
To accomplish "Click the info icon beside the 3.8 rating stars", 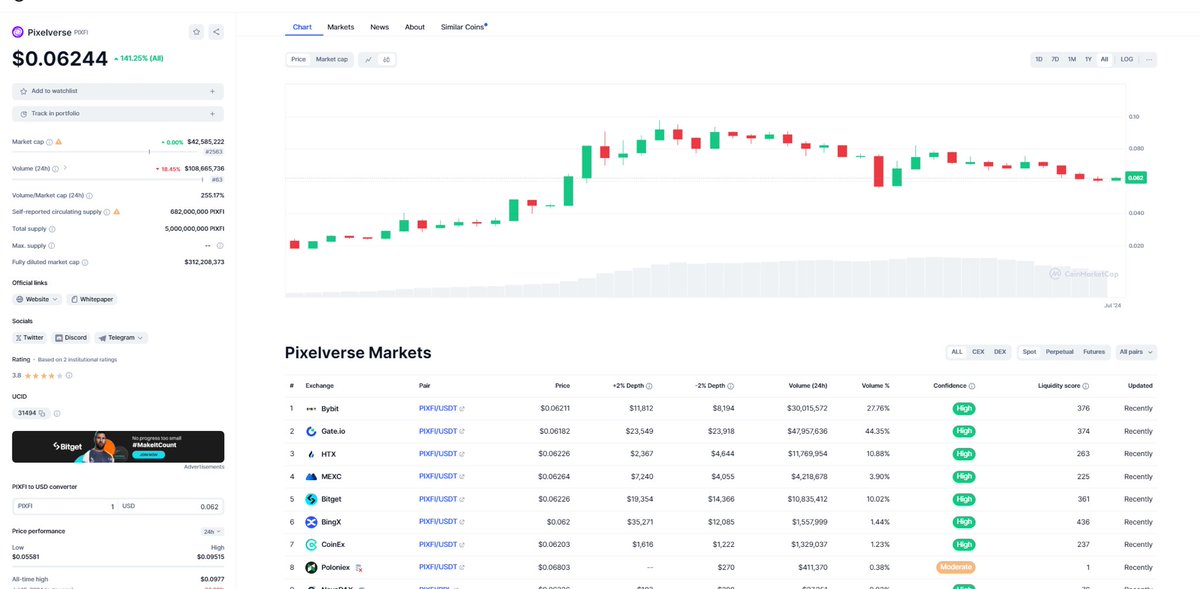I will coord(69,376).
